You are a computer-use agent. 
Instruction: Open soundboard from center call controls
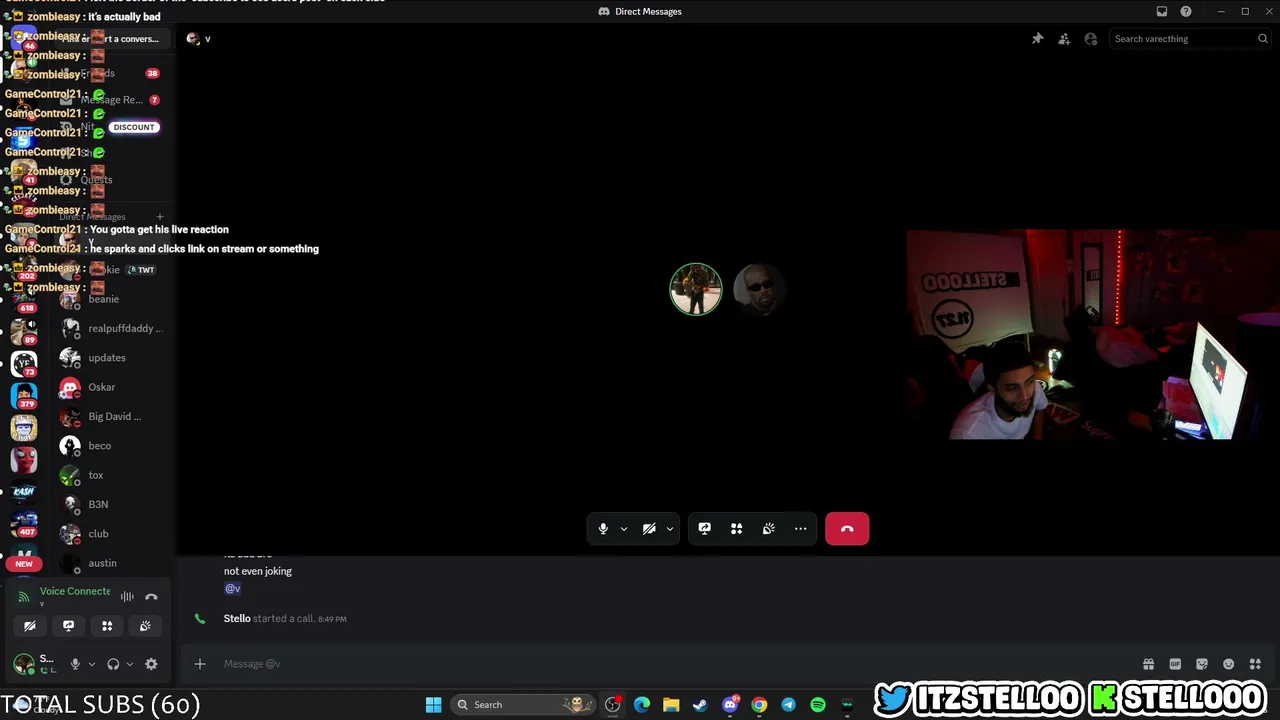[769, 529]
